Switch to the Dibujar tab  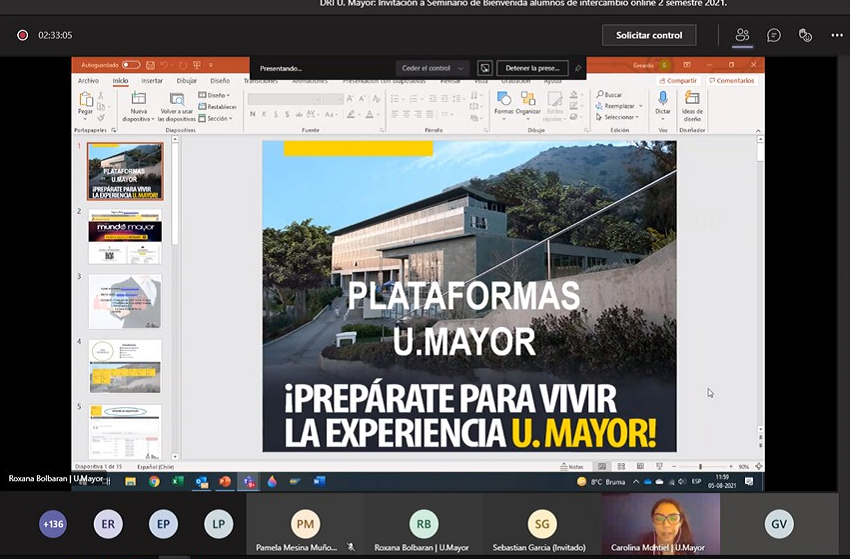pyautogui.click(x=186, y=81)
